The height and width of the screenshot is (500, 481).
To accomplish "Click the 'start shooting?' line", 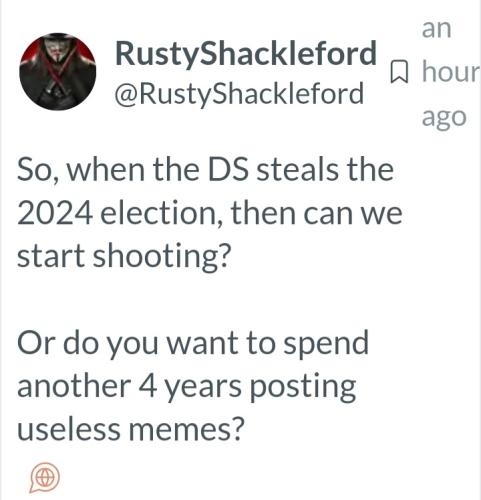I will pos(124,257).
